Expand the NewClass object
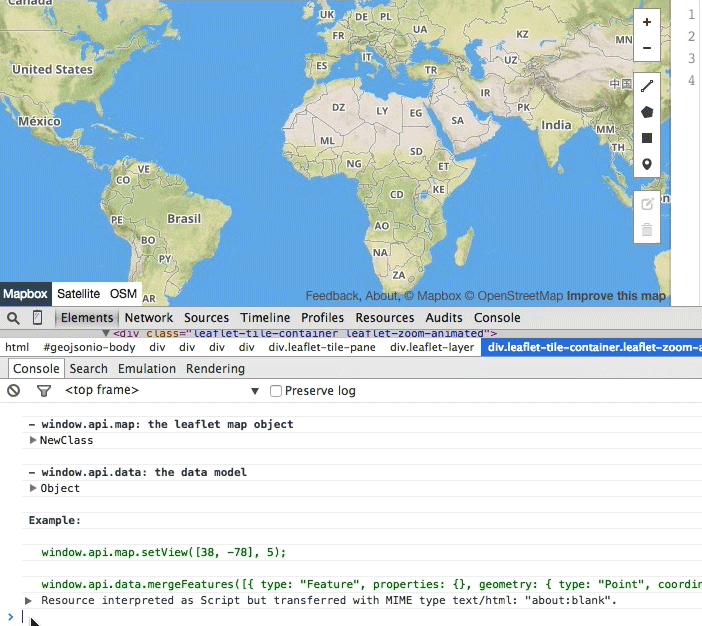This screenshot has width=702, height=626. pos(32,440)
